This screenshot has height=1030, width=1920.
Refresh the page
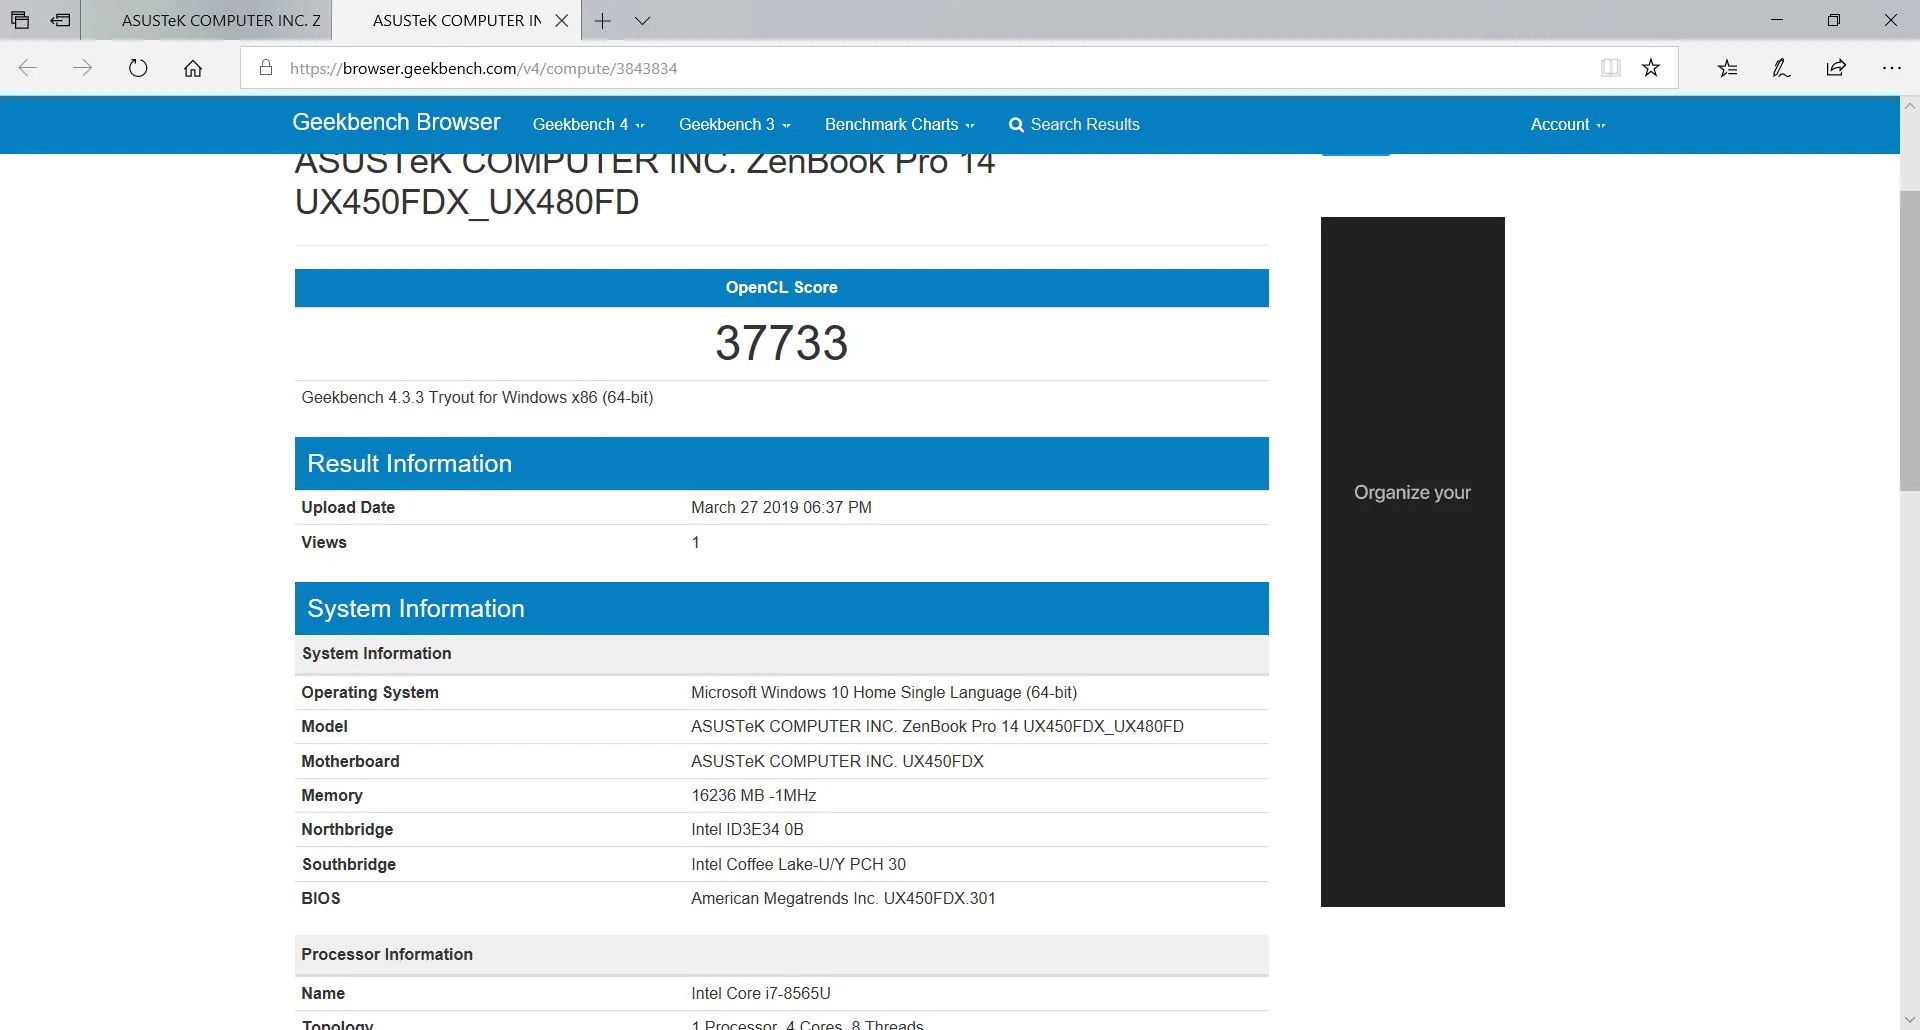[x=138, y=68]
